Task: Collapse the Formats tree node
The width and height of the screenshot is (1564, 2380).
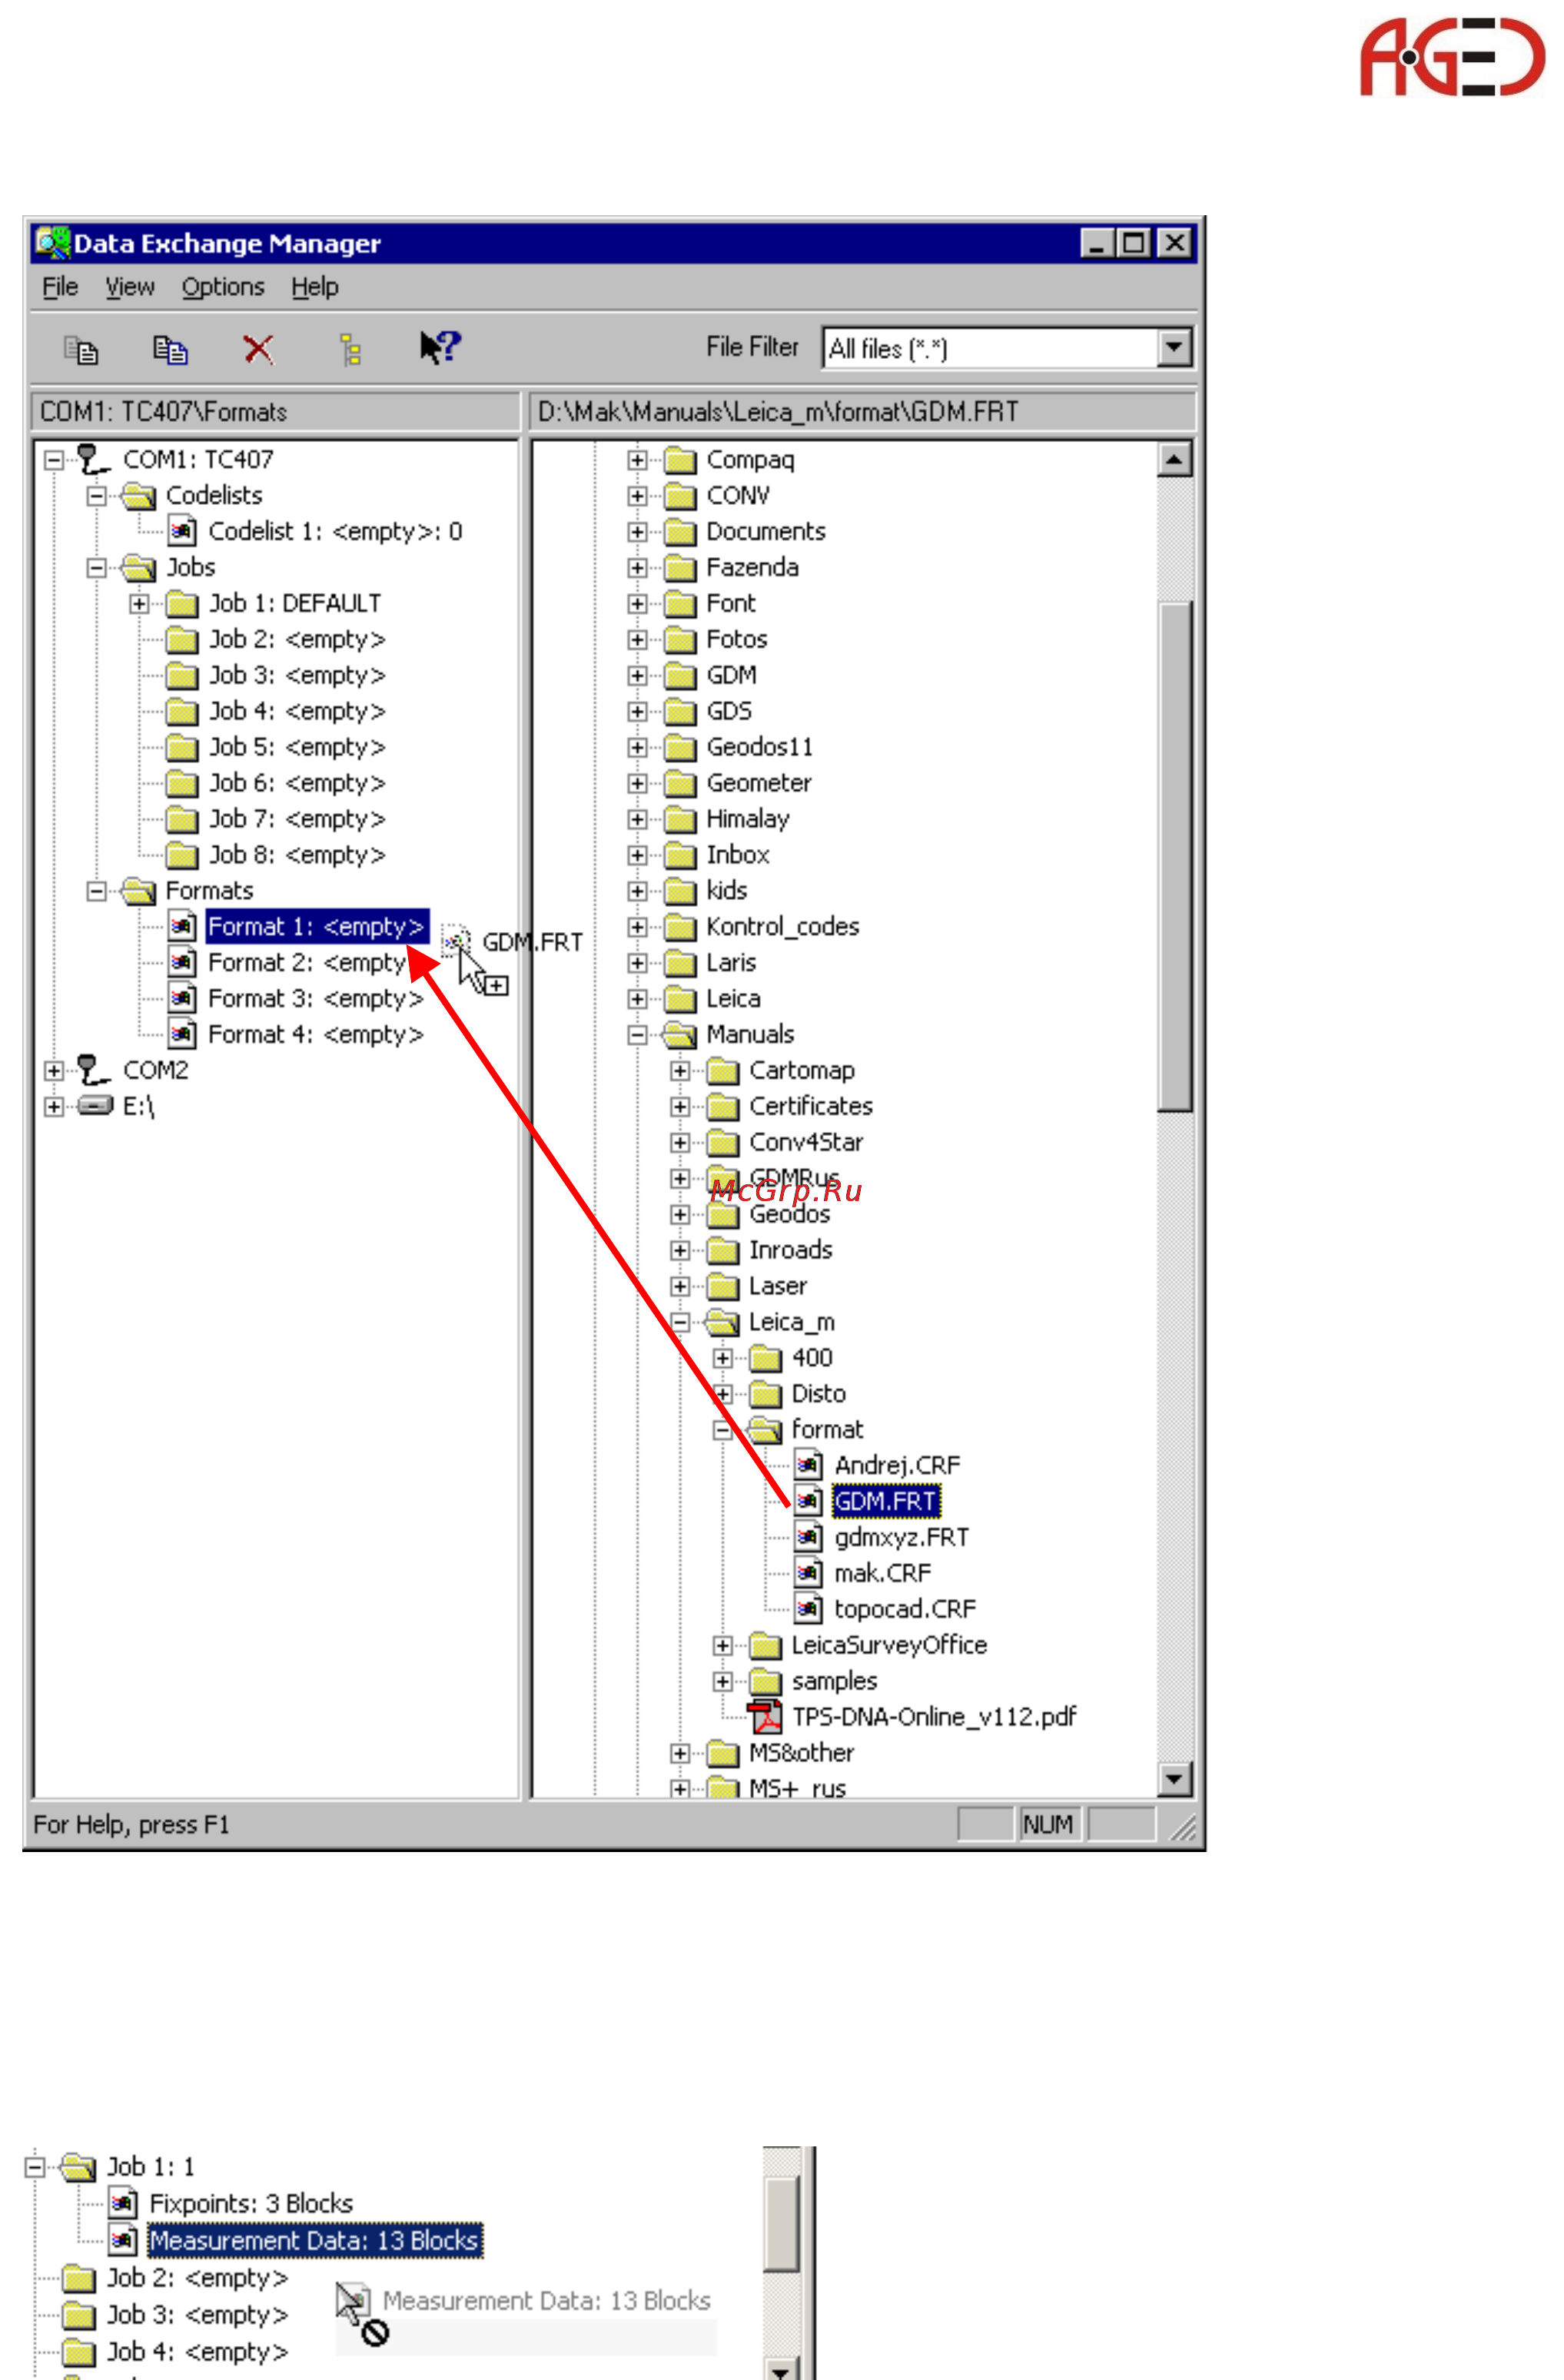Action: pyautogui.click(x=96, y=891)
